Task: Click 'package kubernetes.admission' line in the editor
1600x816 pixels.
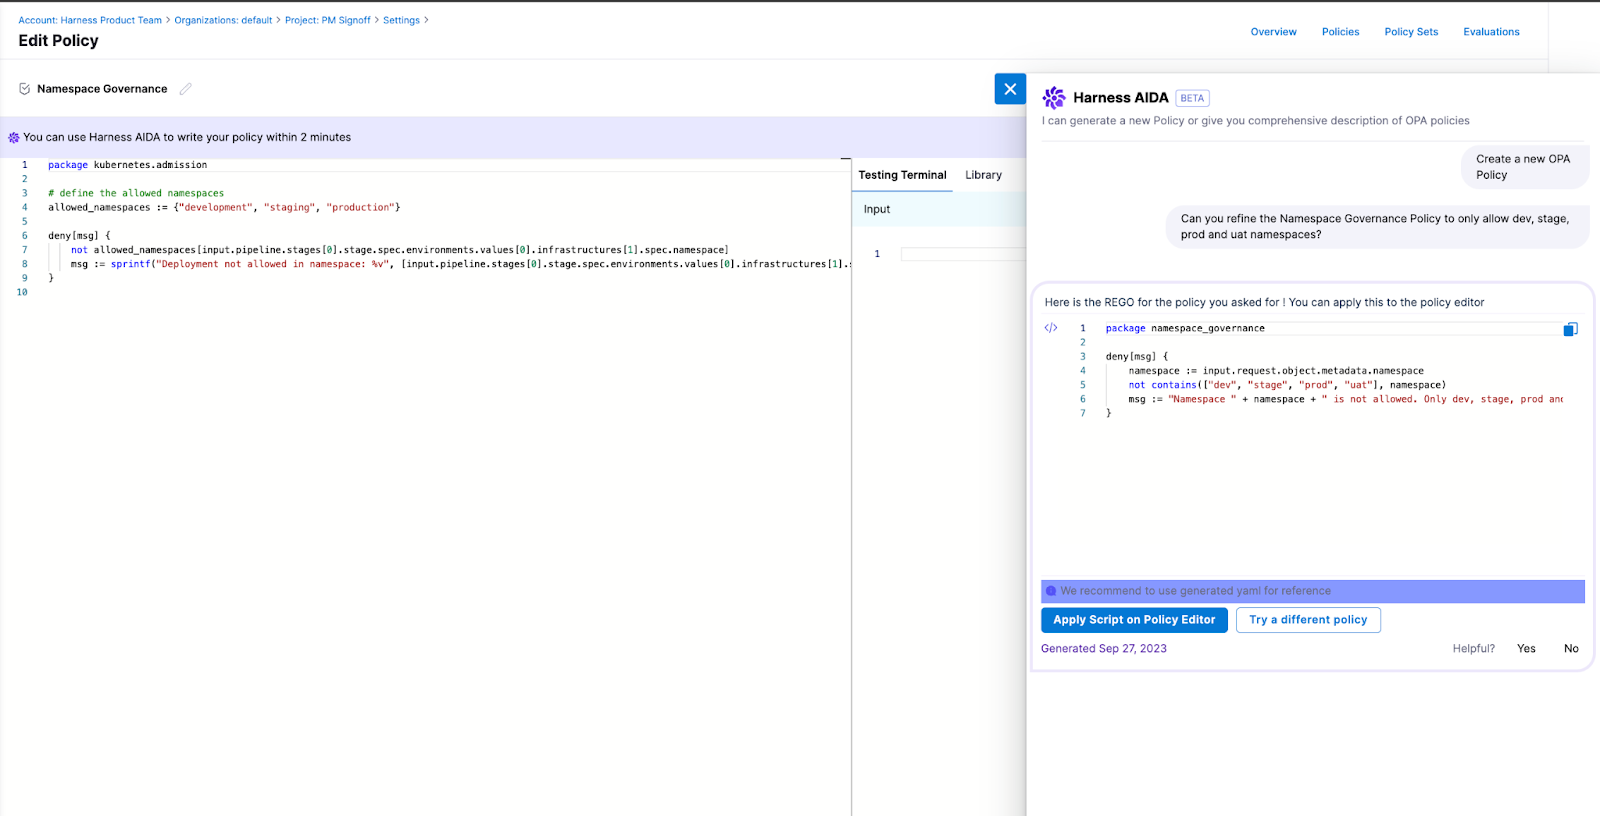Action: (128, 165)
